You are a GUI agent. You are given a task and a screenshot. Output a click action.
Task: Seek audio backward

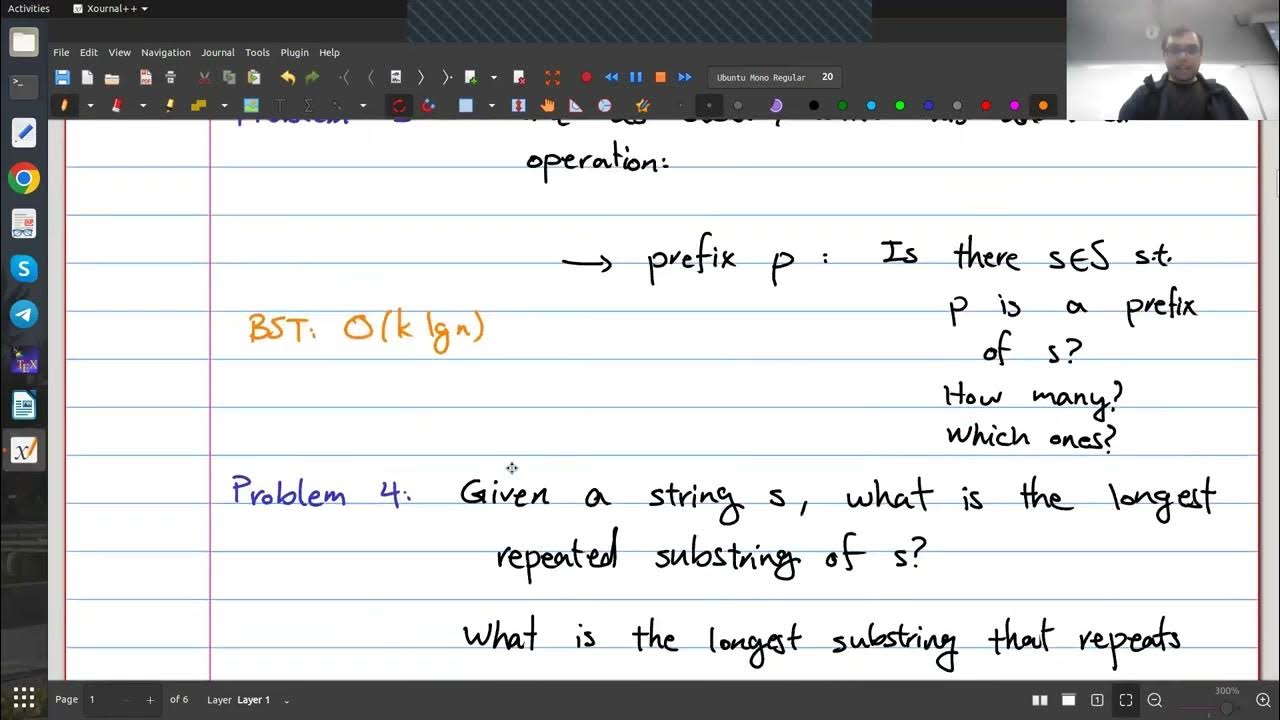click(x=612, y=77)
